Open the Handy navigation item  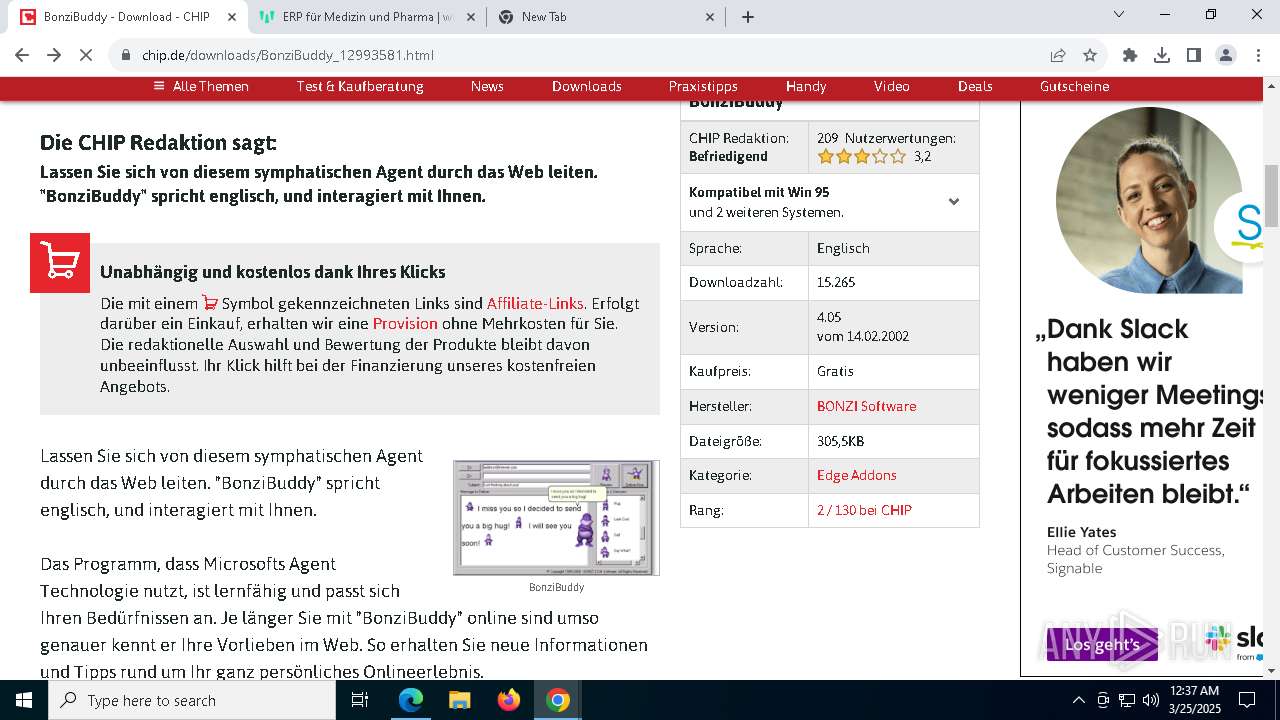[806, 86]
